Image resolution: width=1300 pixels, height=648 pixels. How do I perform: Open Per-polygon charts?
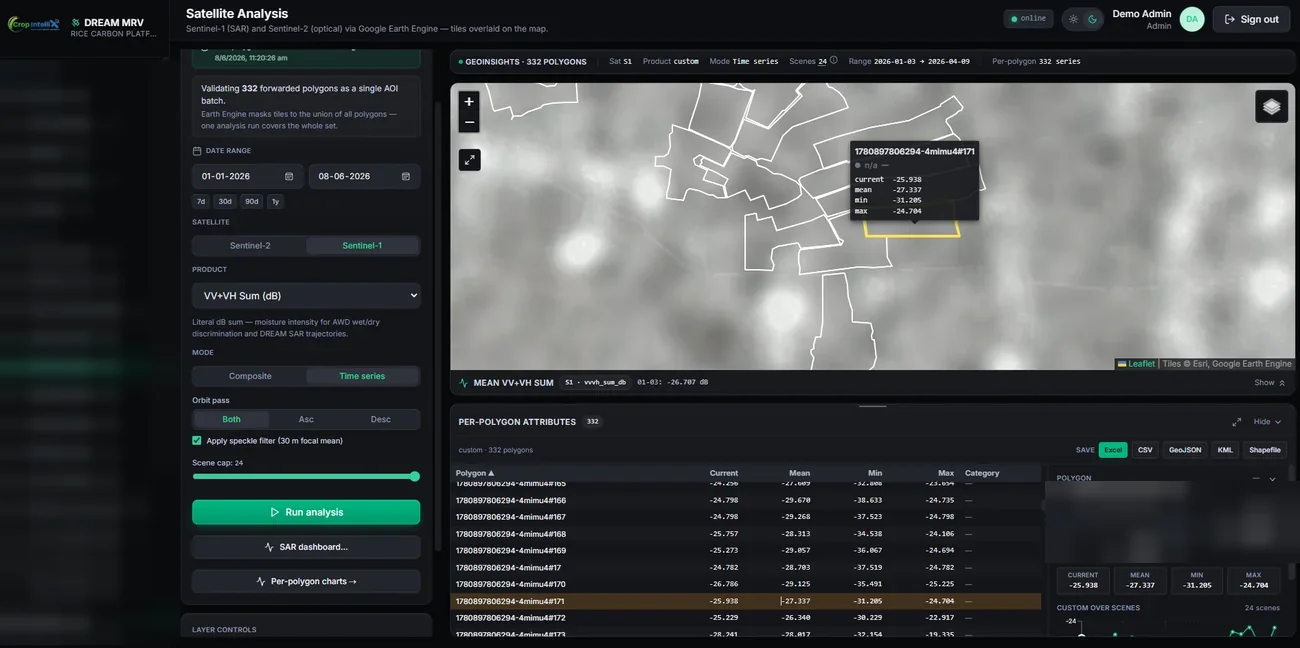306,581
